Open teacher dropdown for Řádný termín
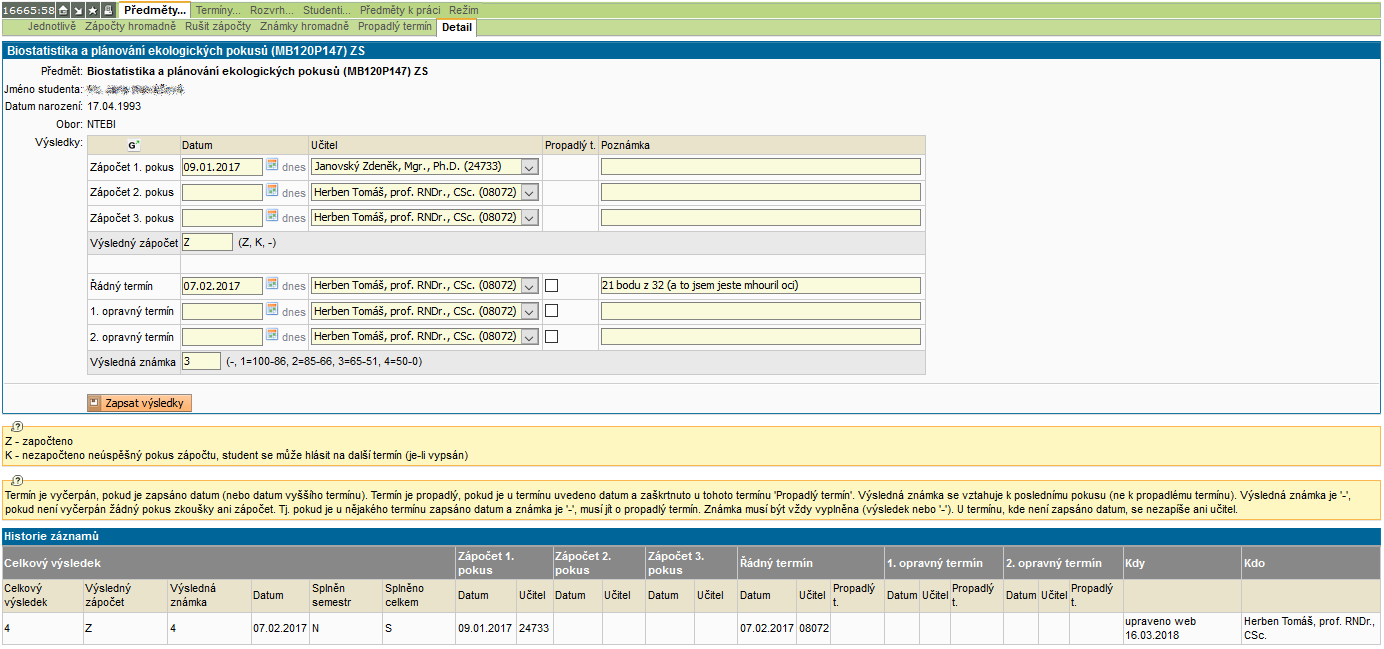 529,286
